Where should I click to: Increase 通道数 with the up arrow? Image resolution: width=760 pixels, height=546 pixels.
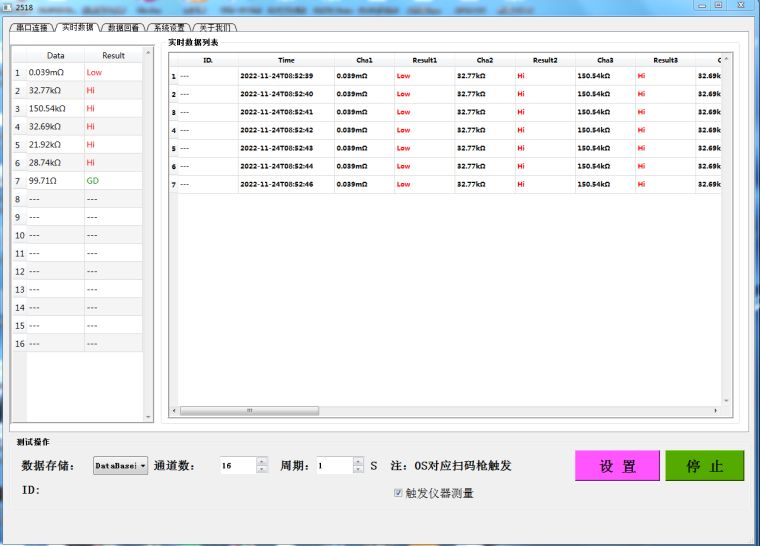click(x=262, y=461)
